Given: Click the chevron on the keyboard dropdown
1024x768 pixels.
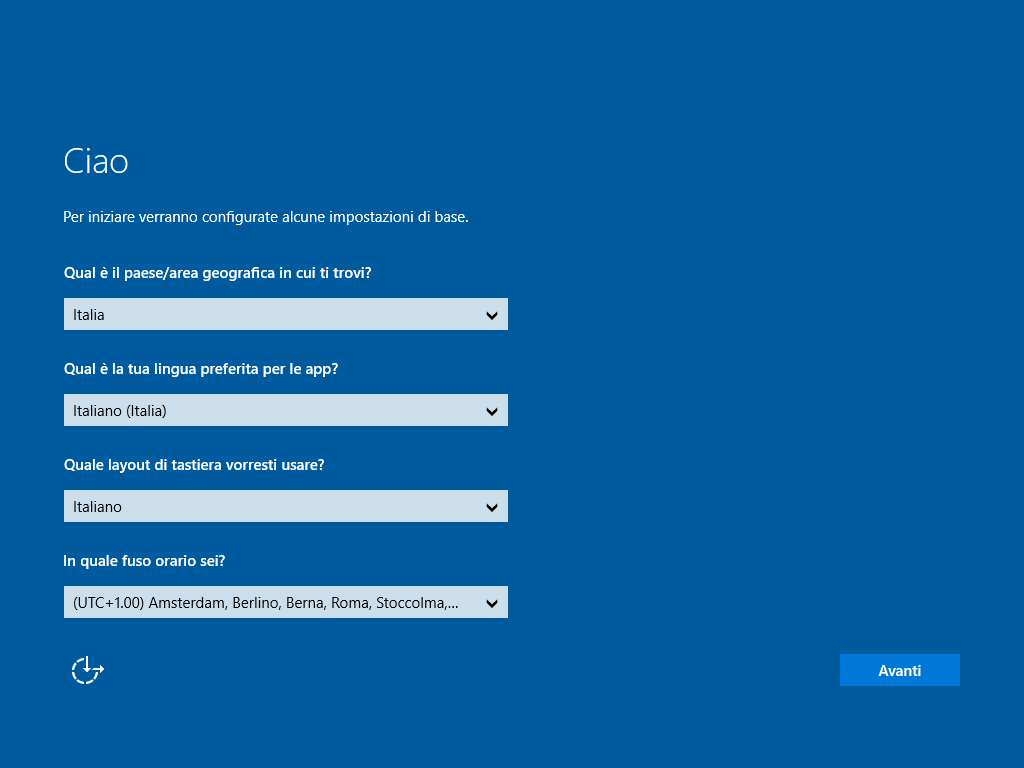Looking at the screenshot, I should tap(491, 506).
